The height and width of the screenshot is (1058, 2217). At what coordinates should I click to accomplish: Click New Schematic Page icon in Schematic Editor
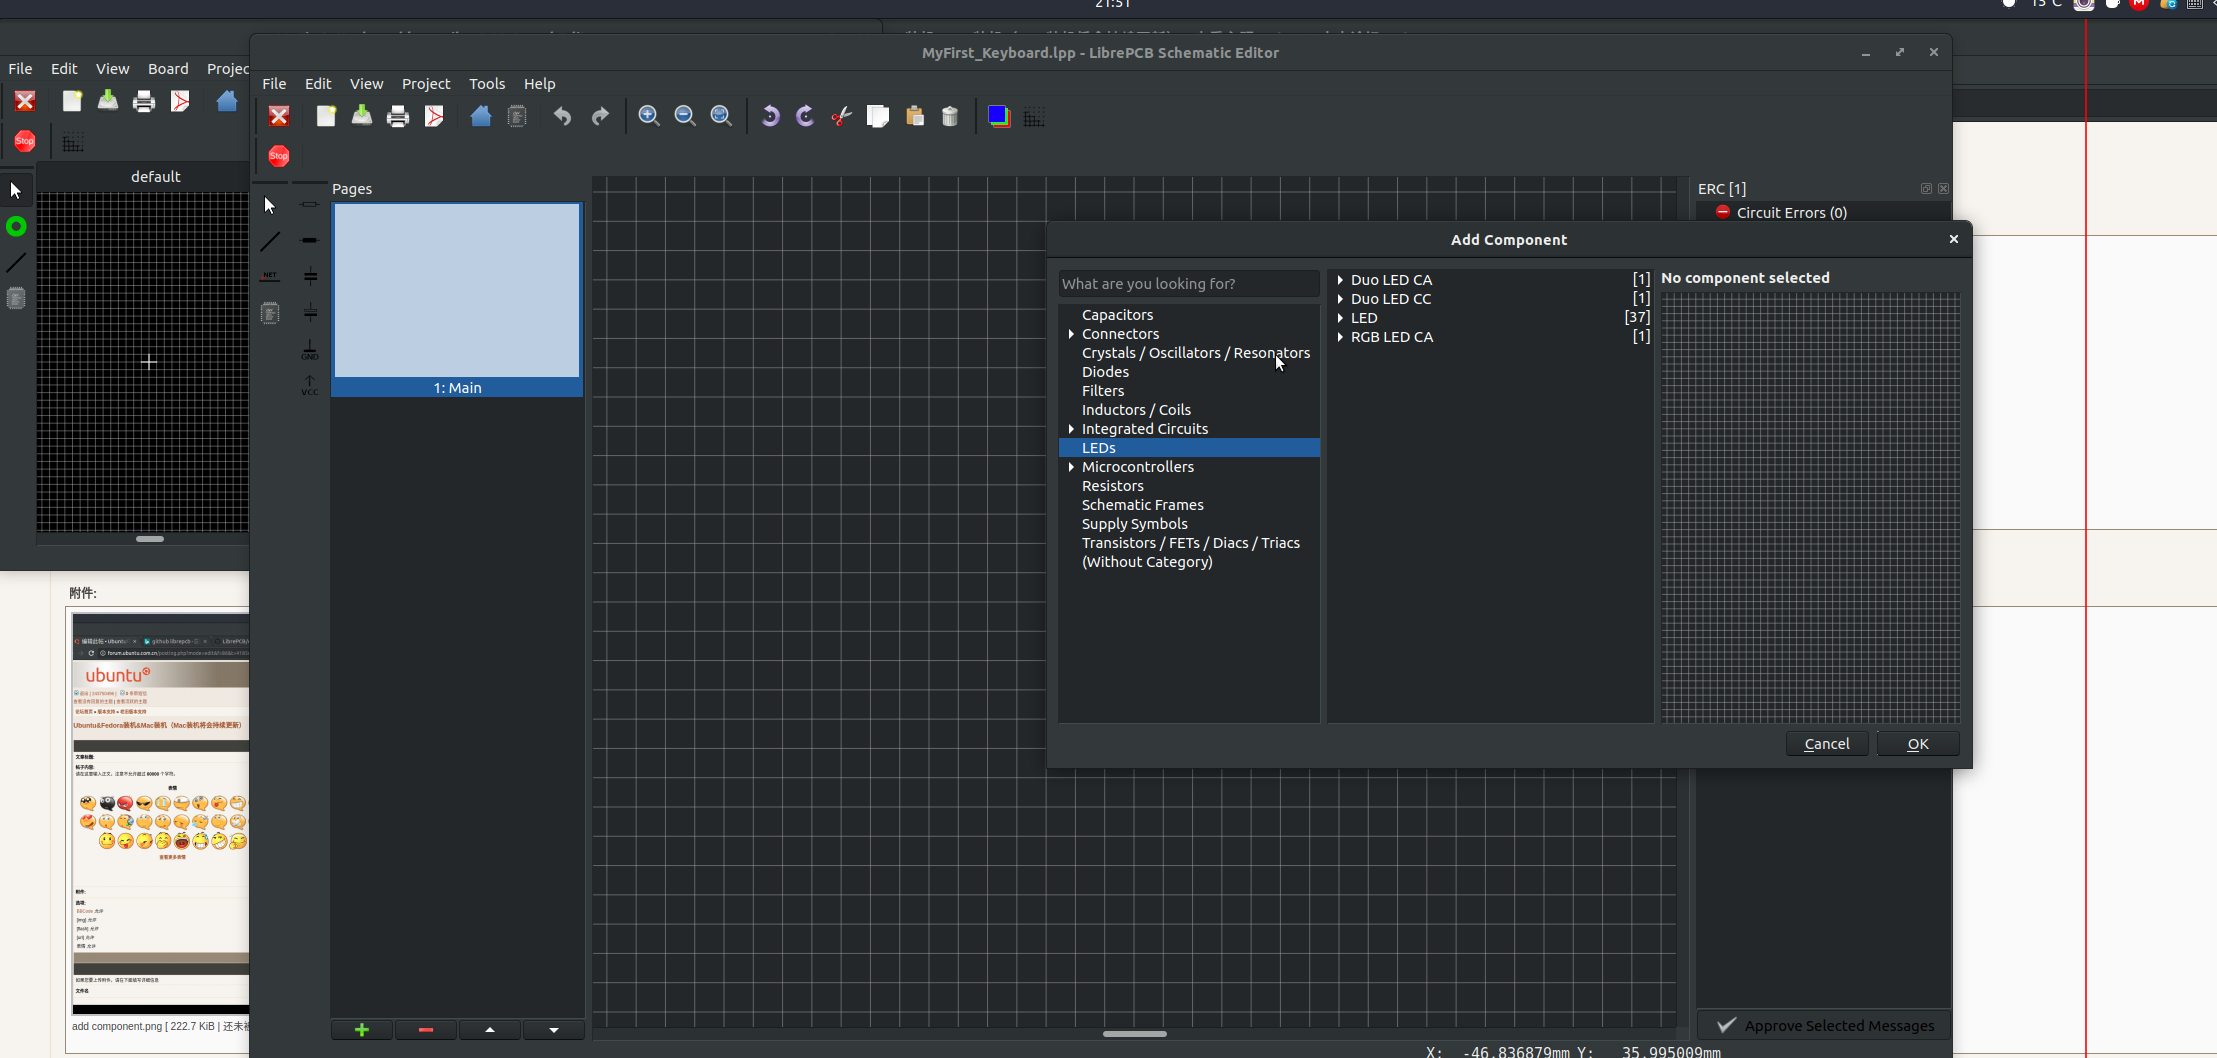point(326,117)
